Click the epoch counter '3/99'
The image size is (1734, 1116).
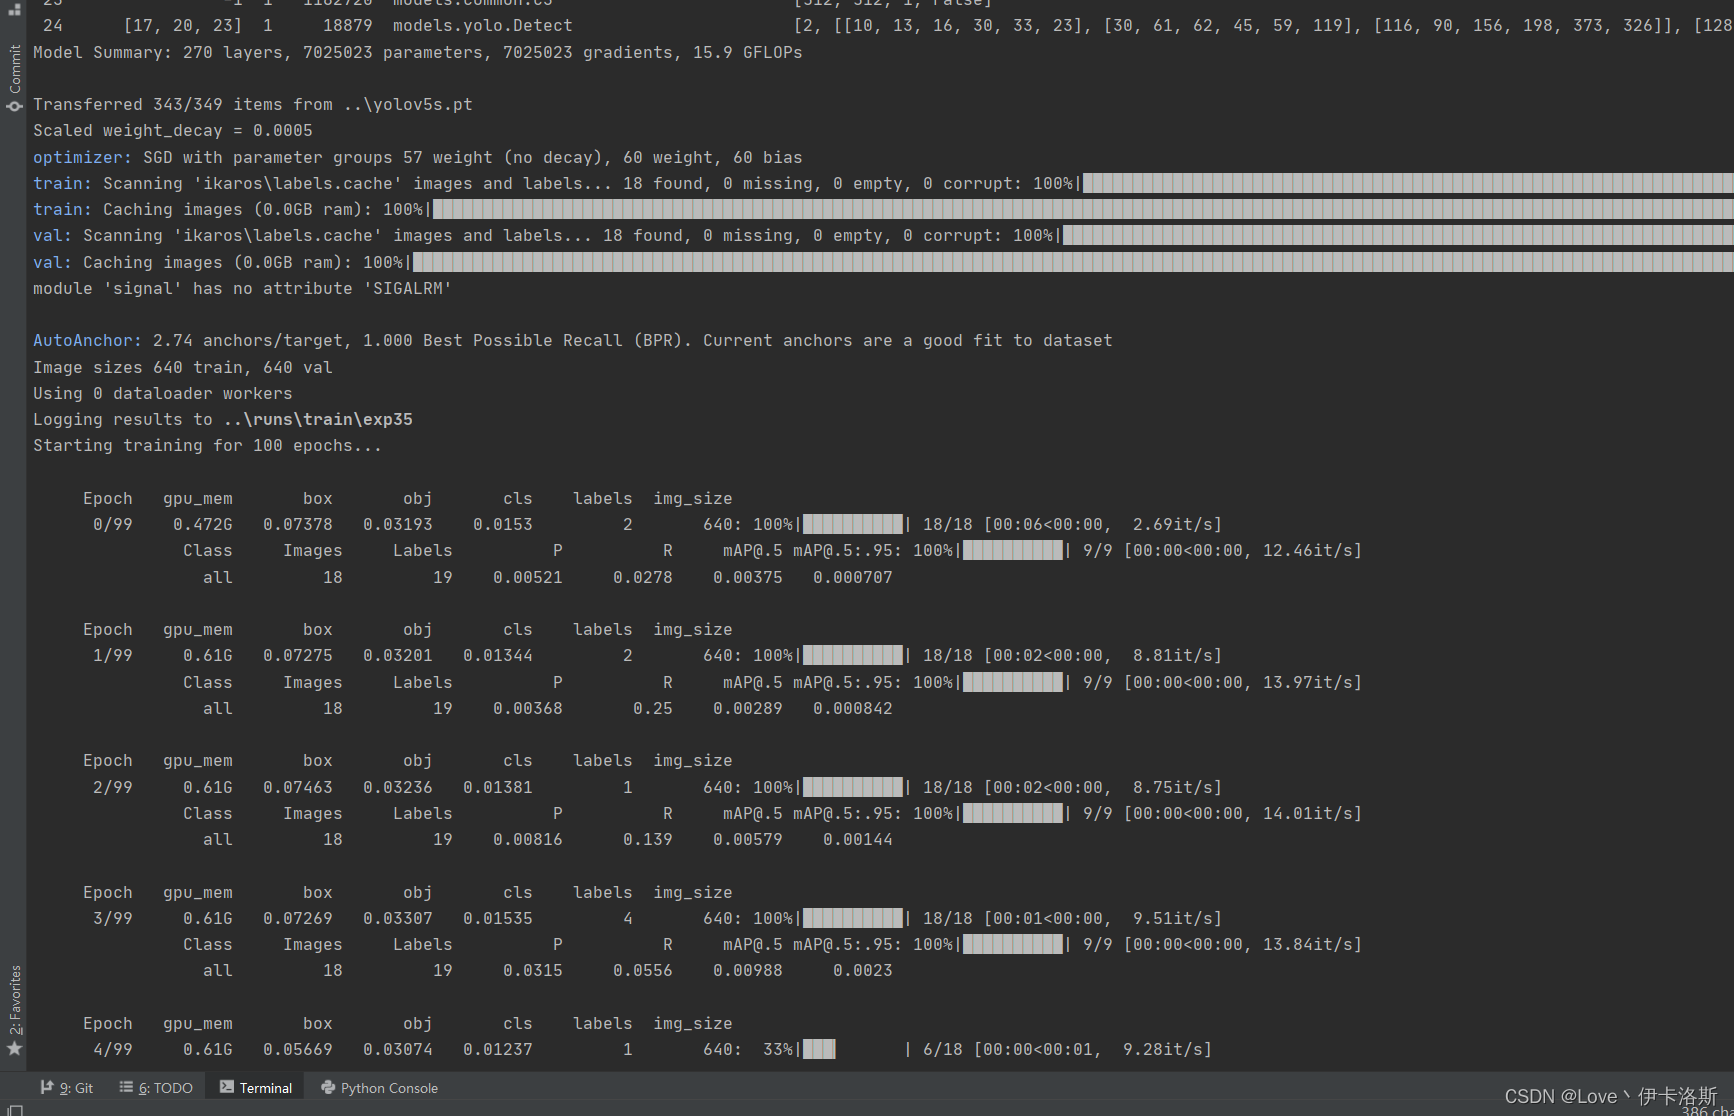[x=113, y=918]
